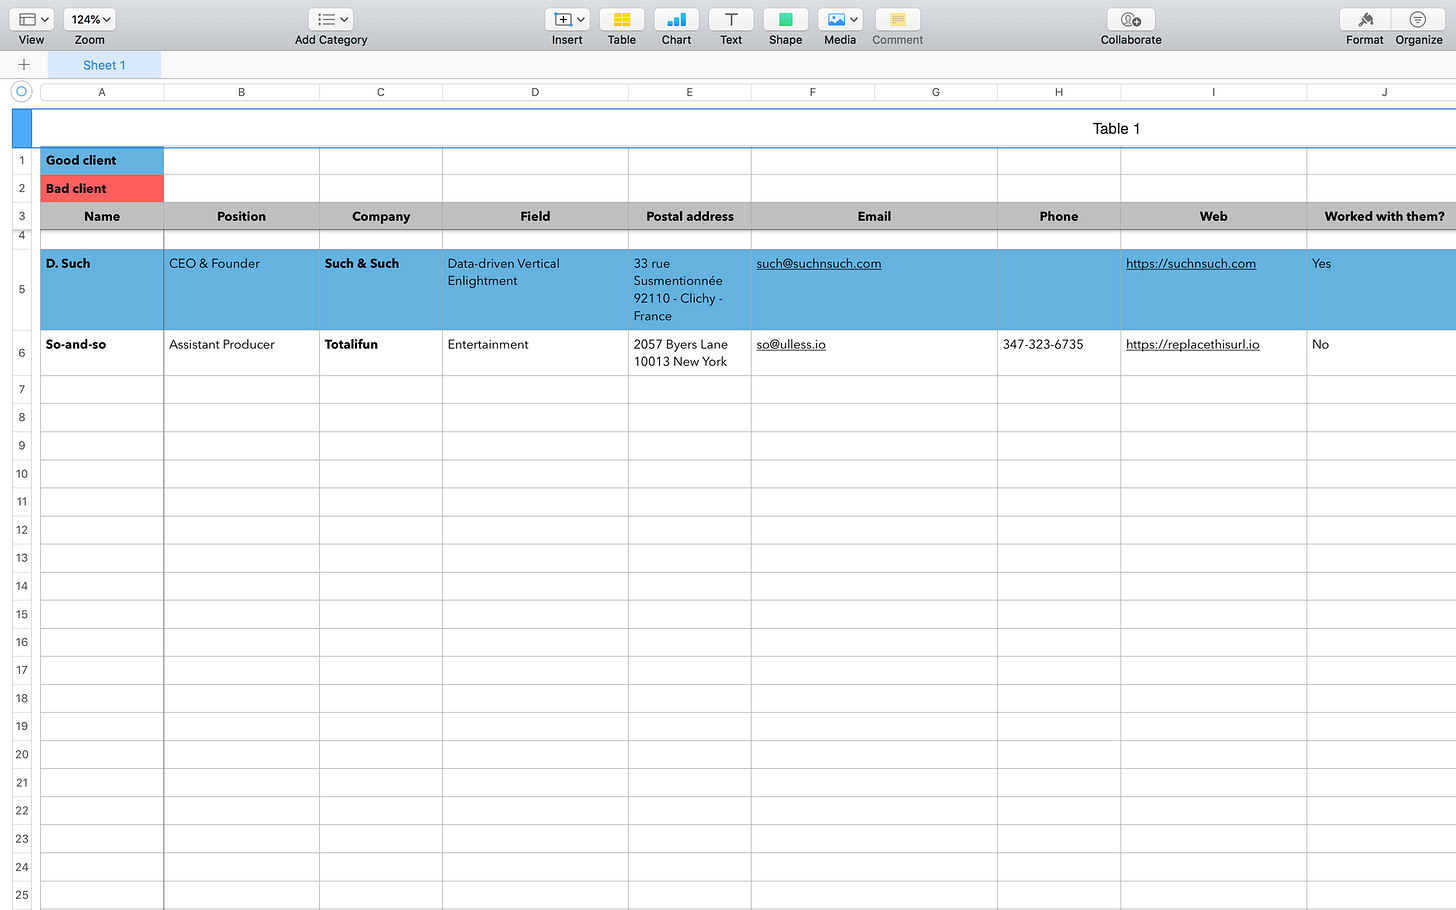Viewport: 1456px width, 910px height.
Task: Select the row 5 header
Action: pyautogui.click(x=22, y=290)
